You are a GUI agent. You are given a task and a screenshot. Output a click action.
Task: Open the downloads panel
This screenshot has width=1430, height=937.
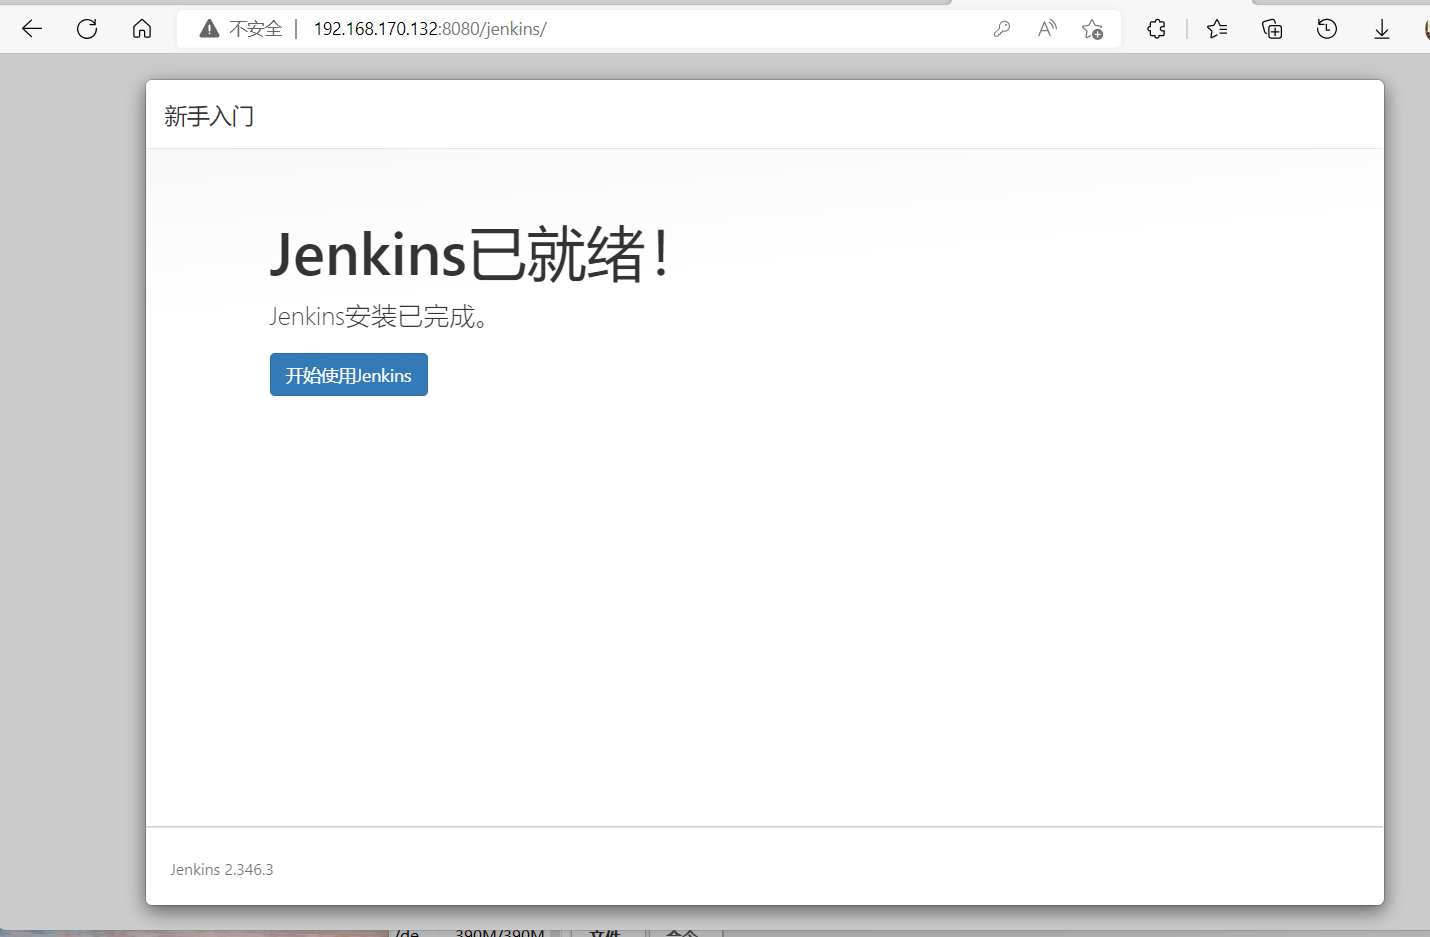[1382, 29]
